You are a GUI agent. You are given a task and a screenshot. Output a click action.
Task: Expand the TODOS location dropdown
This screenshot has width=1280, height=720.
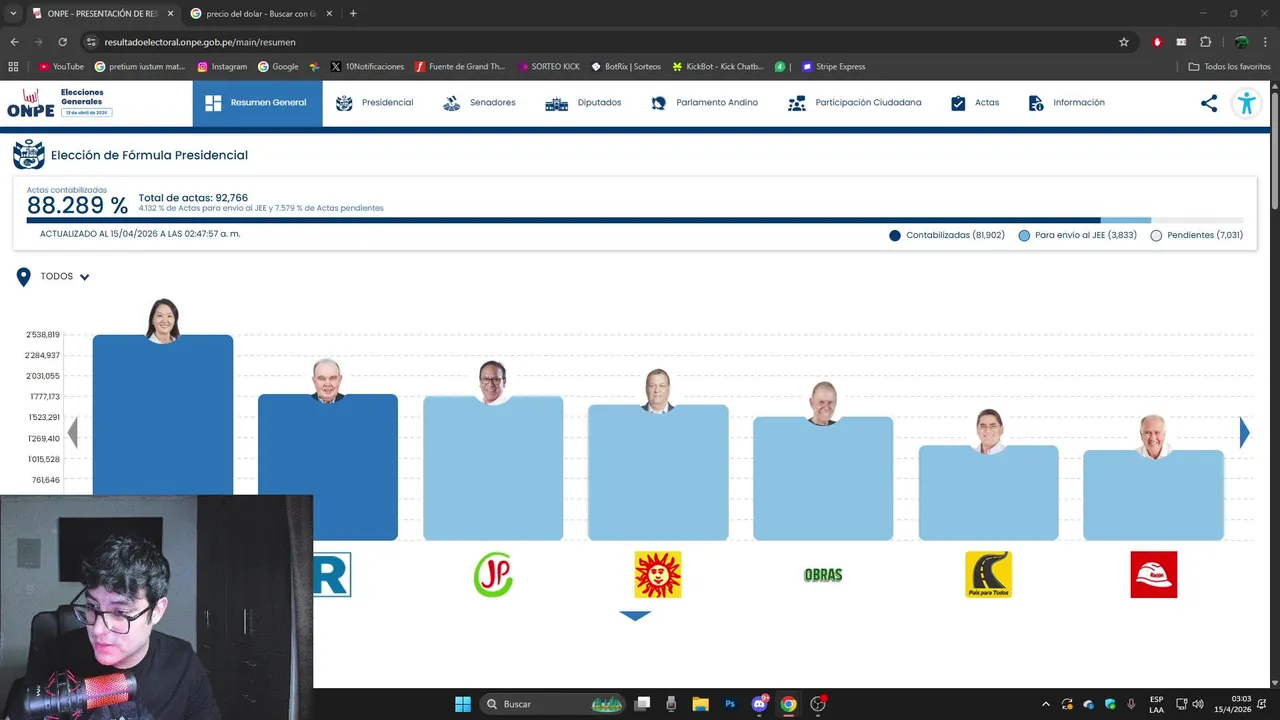[65, 277]
